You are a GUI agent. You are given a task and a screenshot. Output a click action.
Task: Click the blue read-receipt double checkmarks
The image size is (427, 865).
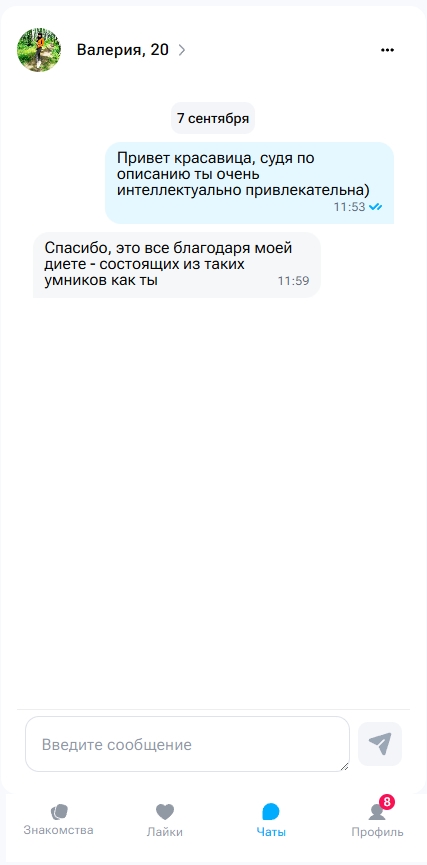click(376, 207)
